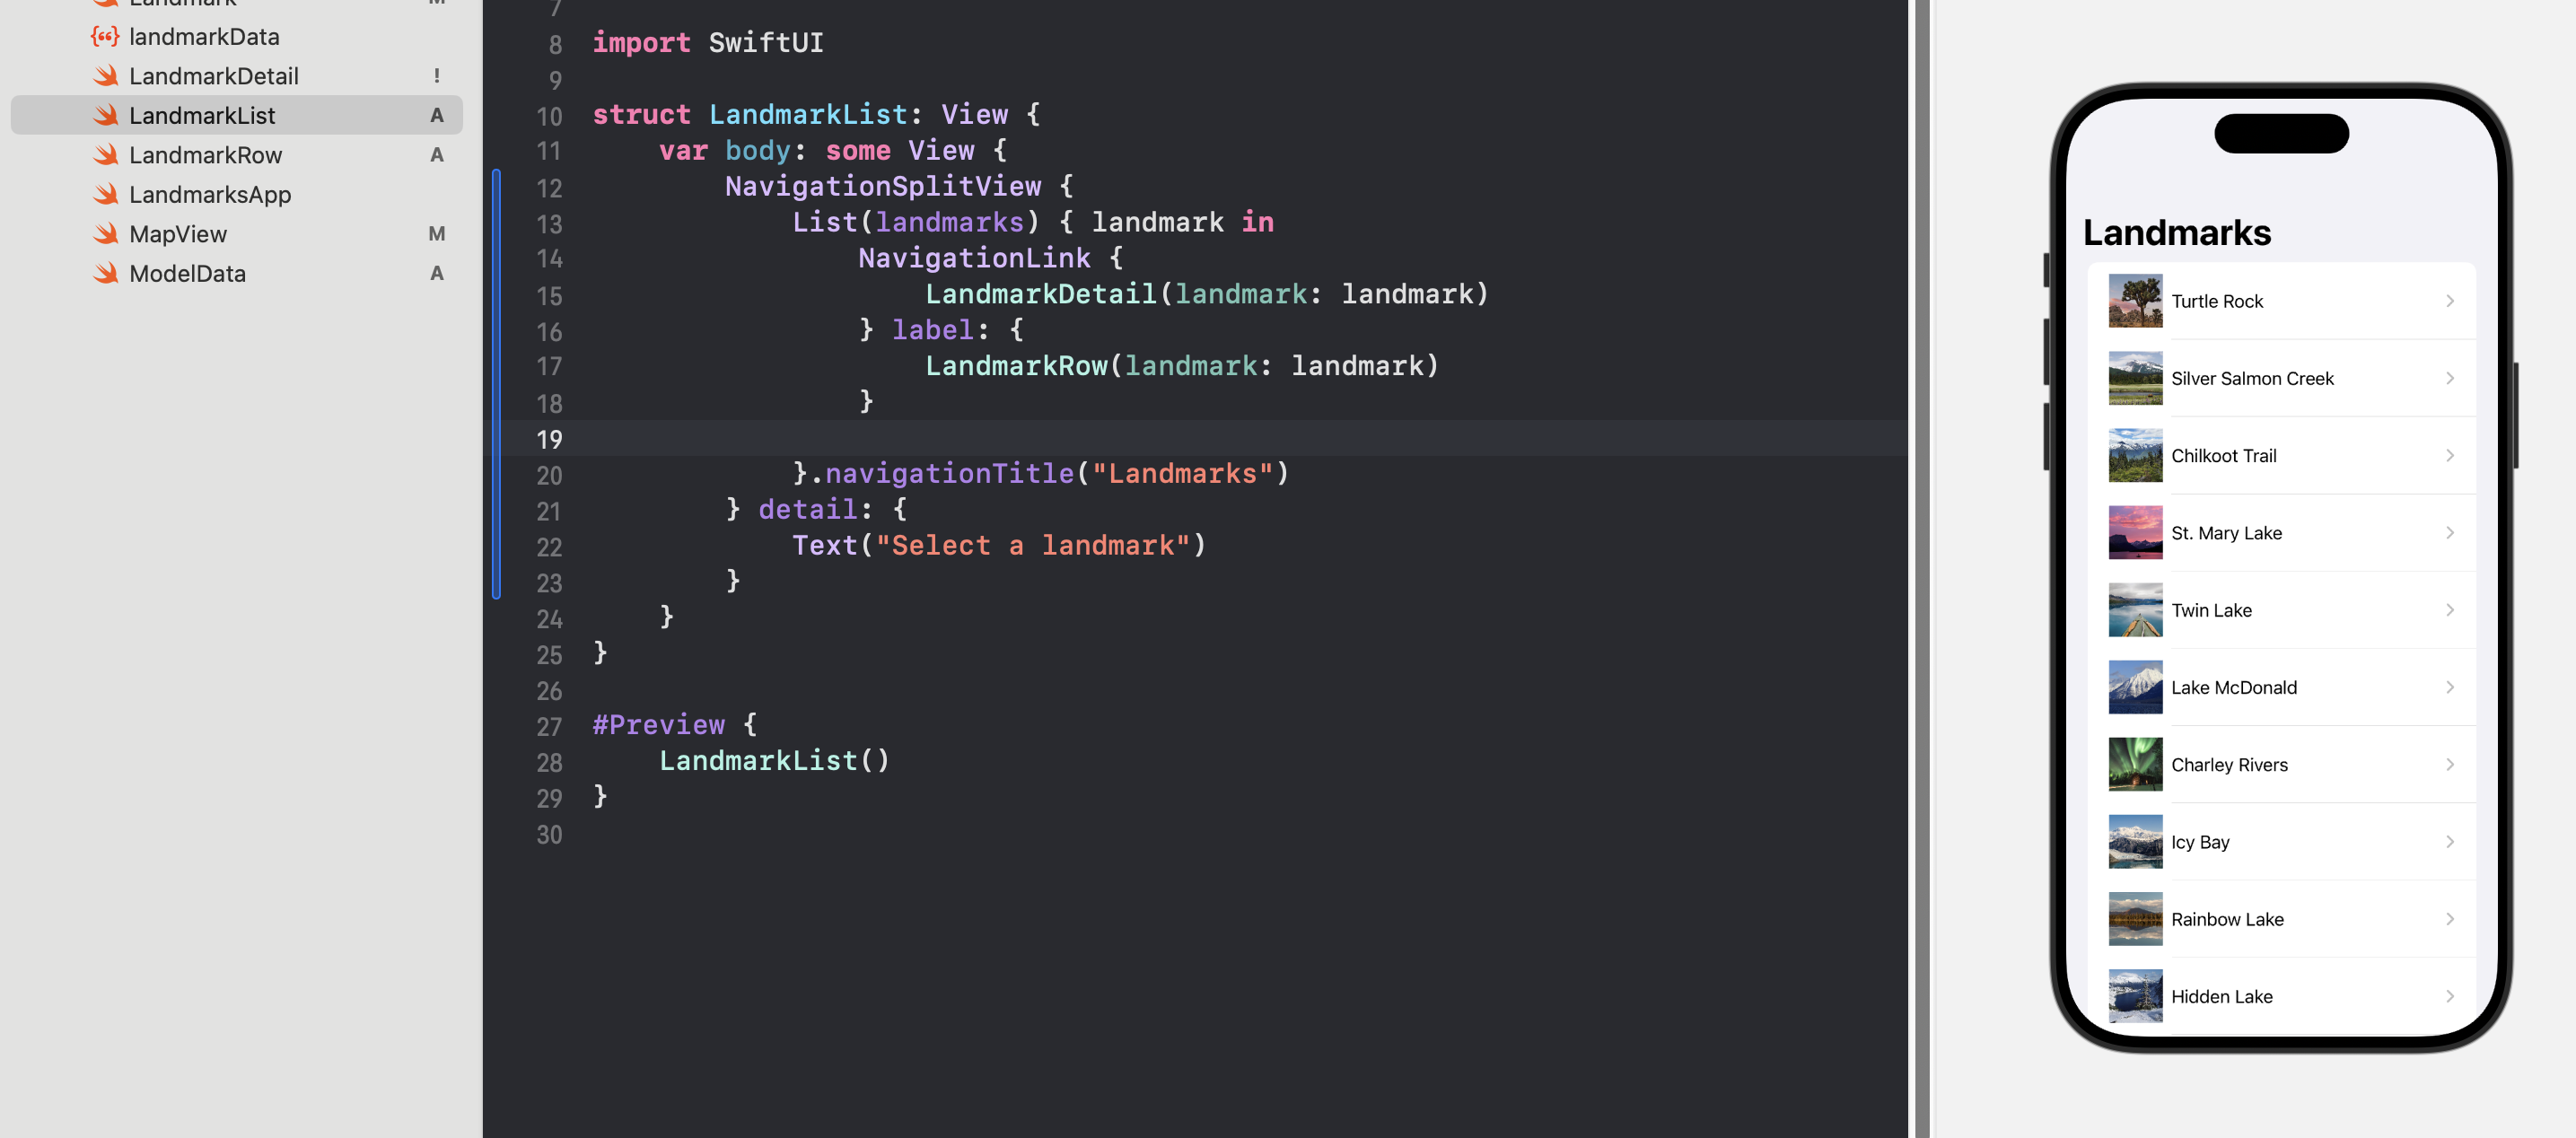
Task: Click the Turtle Rock row chevron
Action: (x=2449, y=301)
